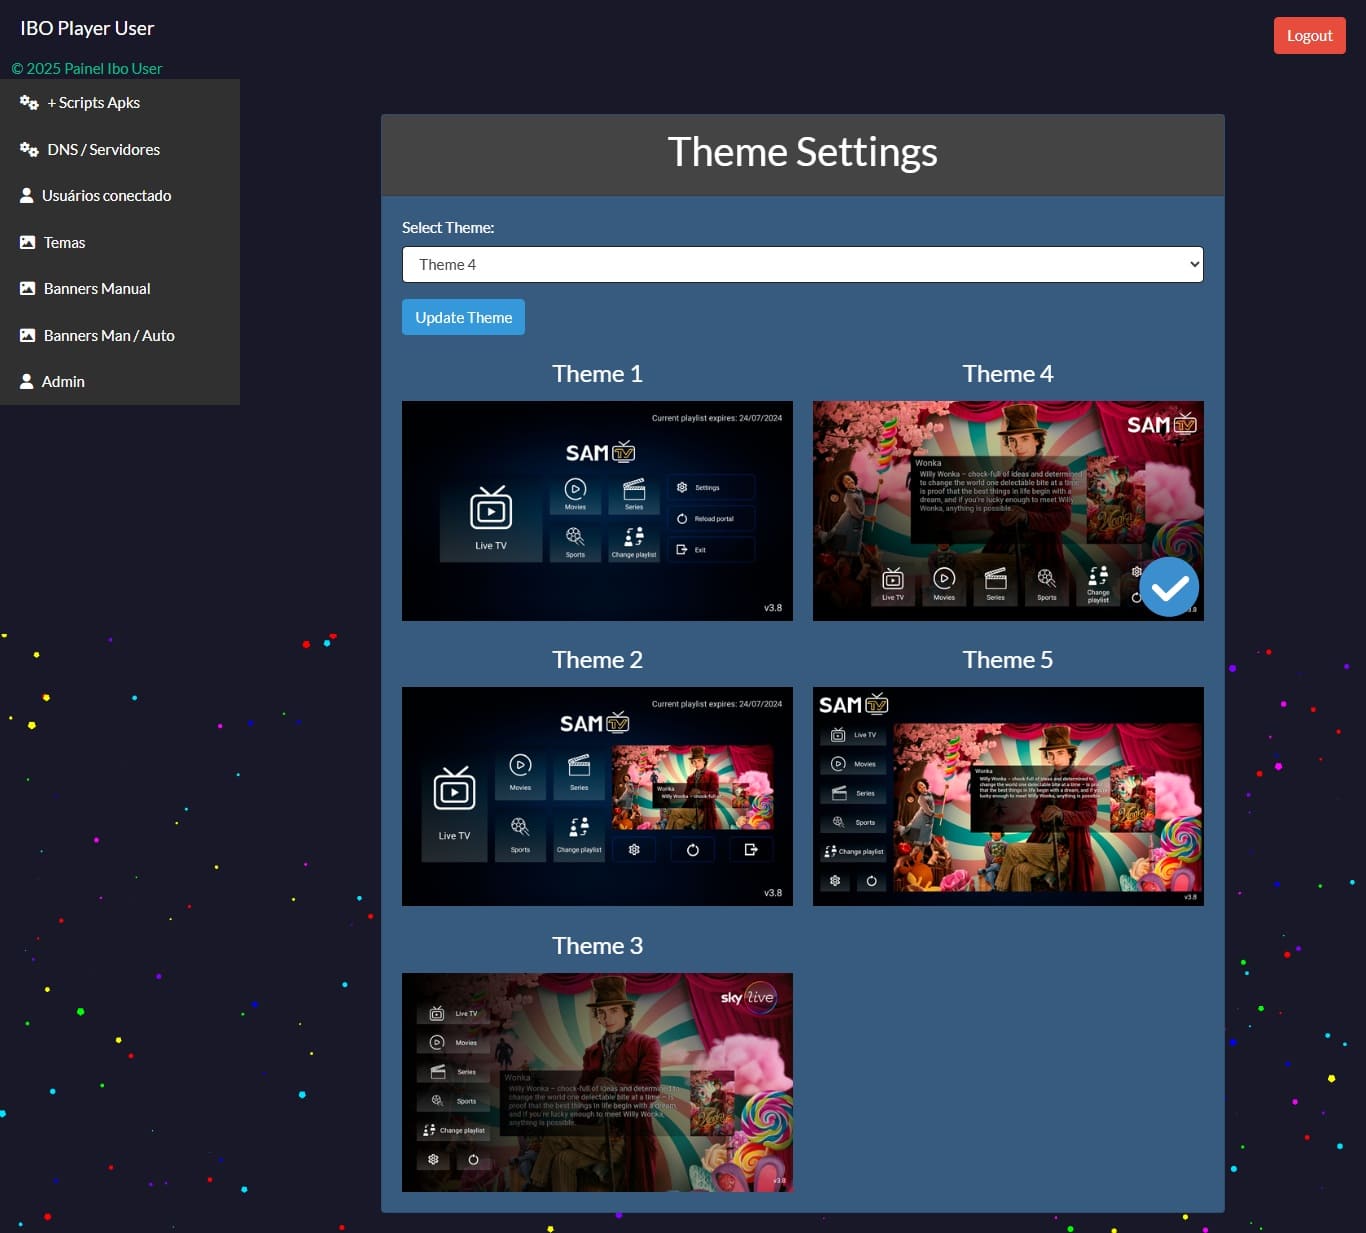
Task: Open the Temas menu item
Action: tap(64, 243)
